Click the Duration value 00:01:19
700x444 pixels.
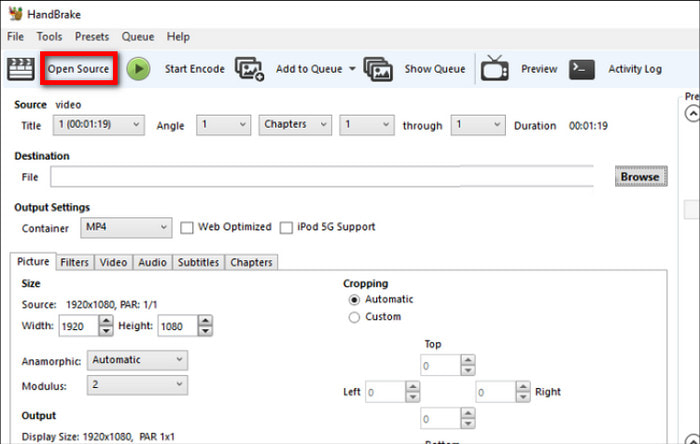point(588,126)
